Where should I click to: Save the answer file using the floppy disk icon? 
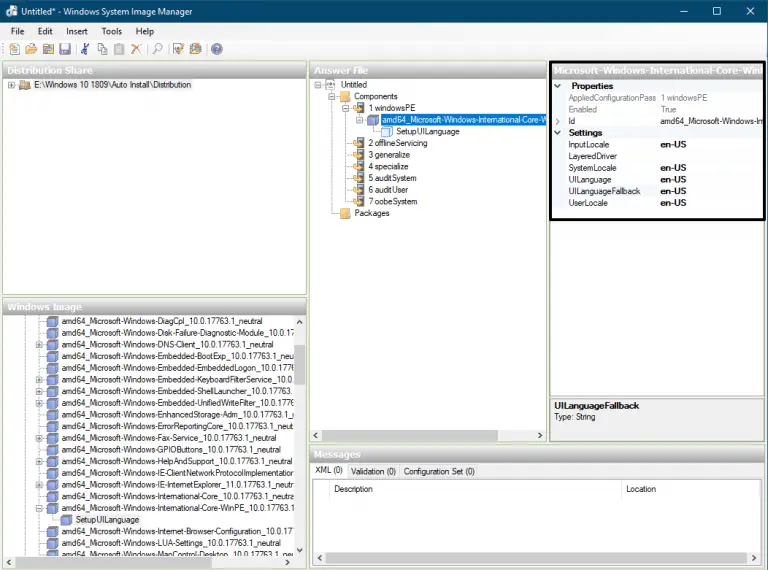[x=65, y=49]
